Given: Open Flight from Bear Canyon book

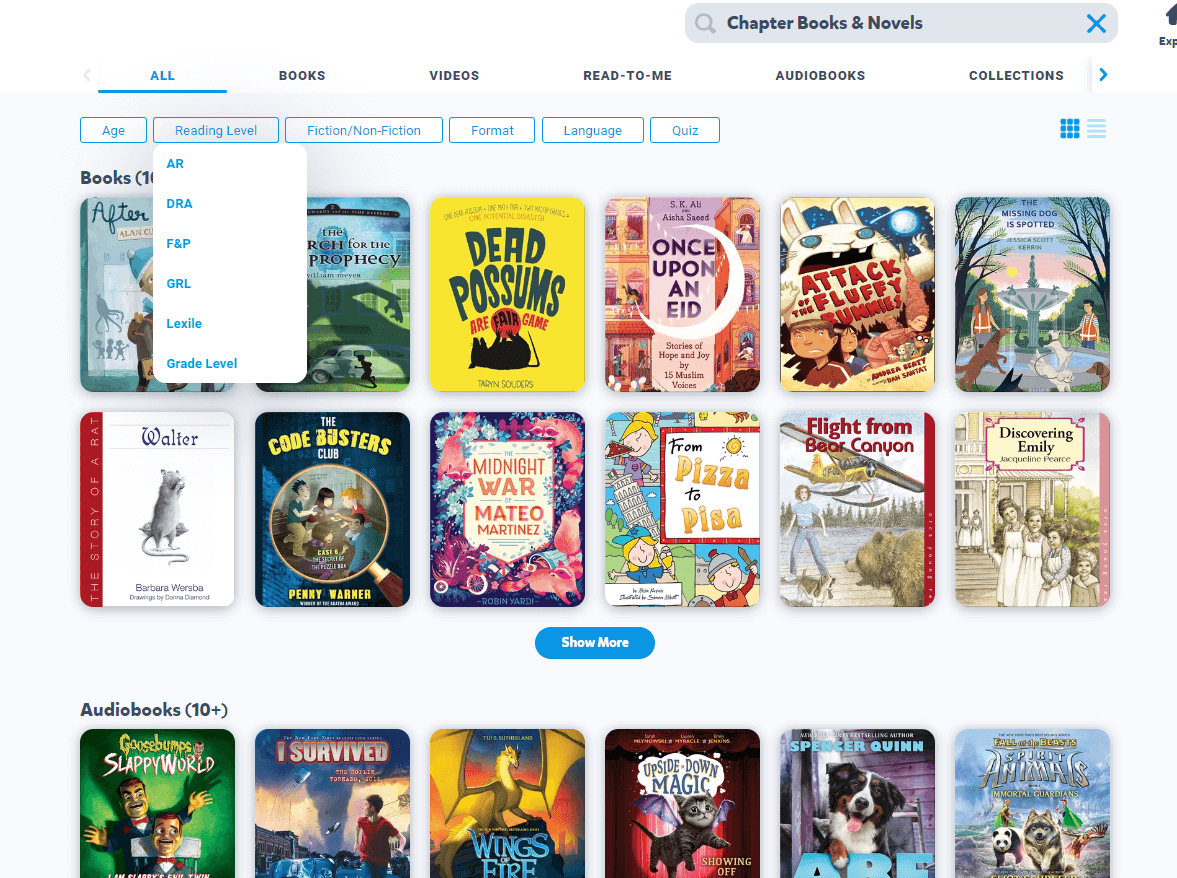Looking at the screenshot, I should point(857,509).
